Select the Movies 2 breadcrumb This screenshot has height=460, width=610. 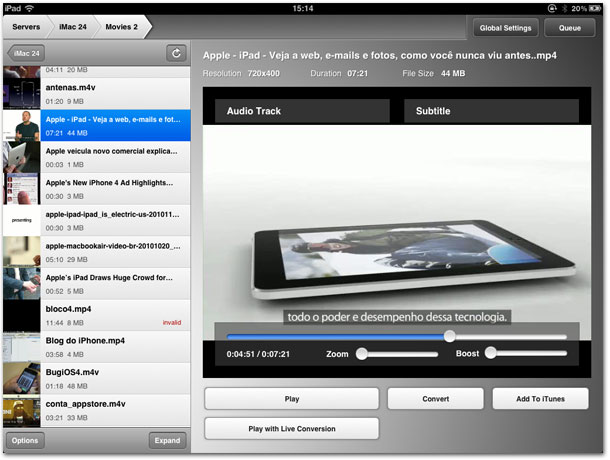[x=121, y=27]
